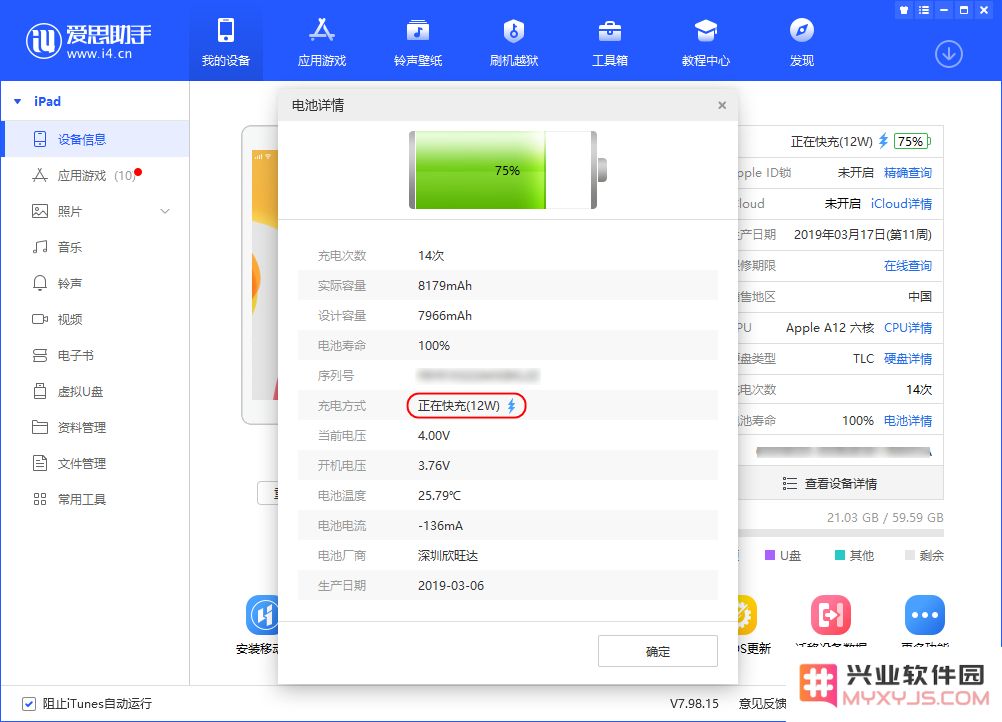Open the 工具箱 tab
The height and width of the screenshot is (722, 1002).
pyautogui.click(x=610, y=42)
